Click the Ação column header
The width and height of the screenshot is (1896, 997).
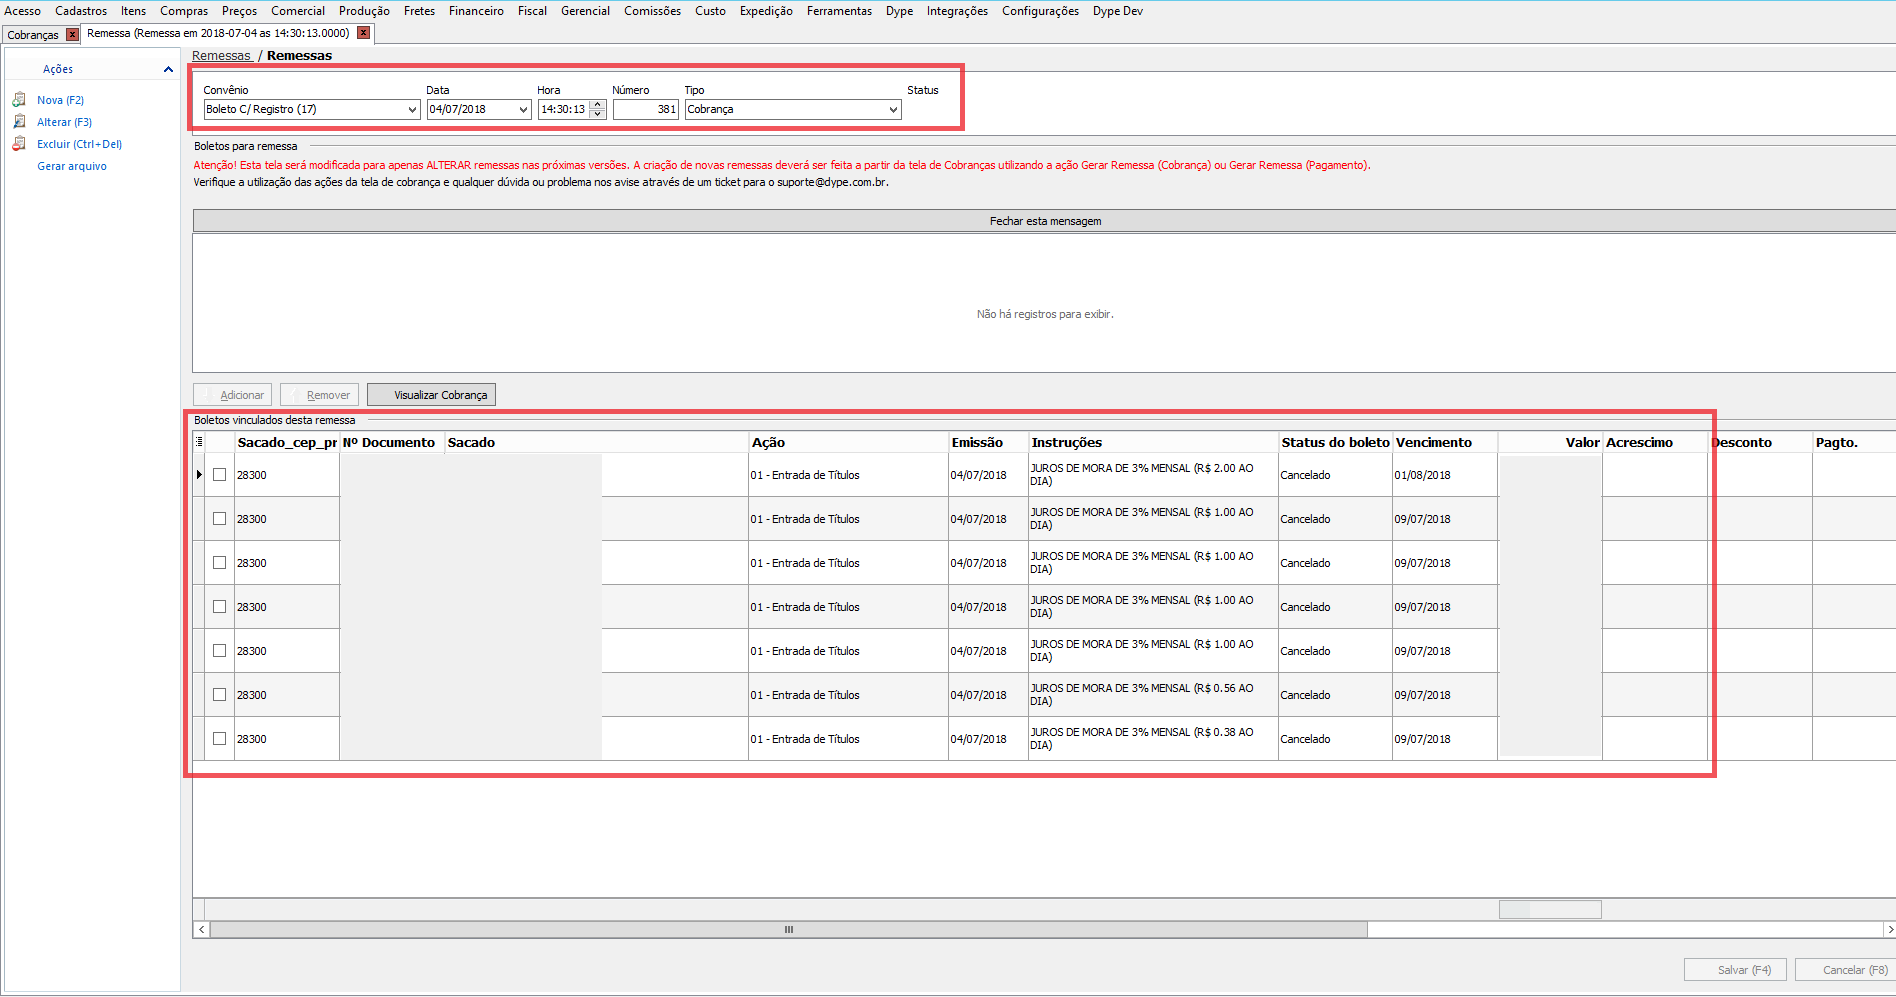[848, 442]
